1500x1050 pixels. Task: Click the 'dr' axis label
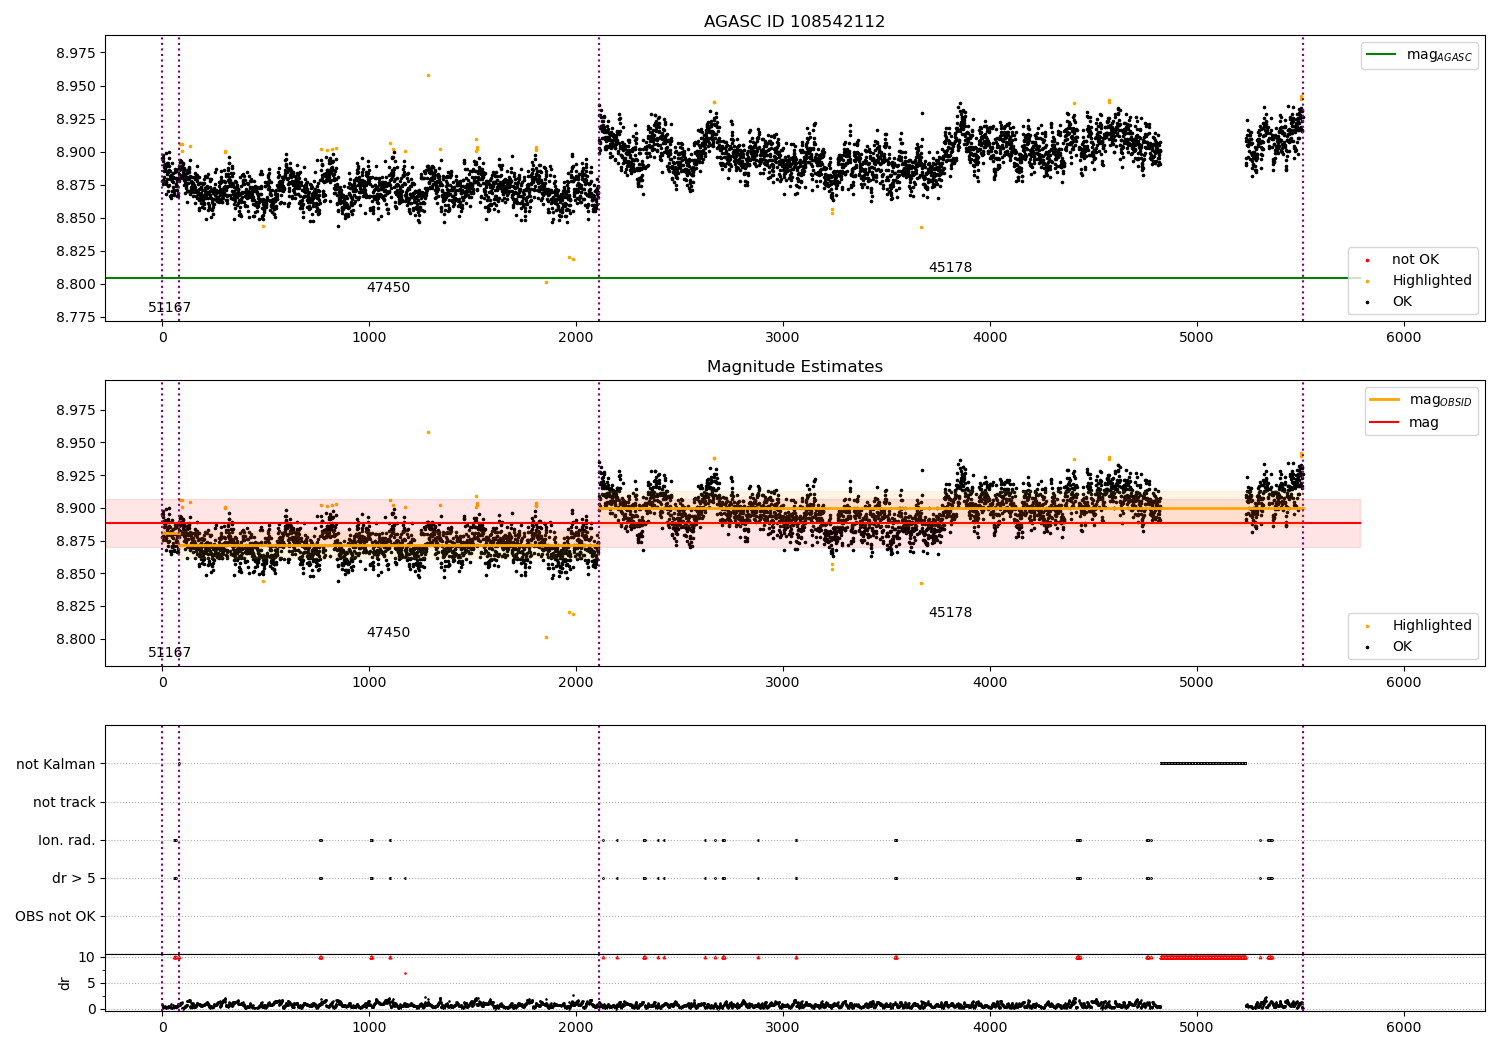click(64, 983)
